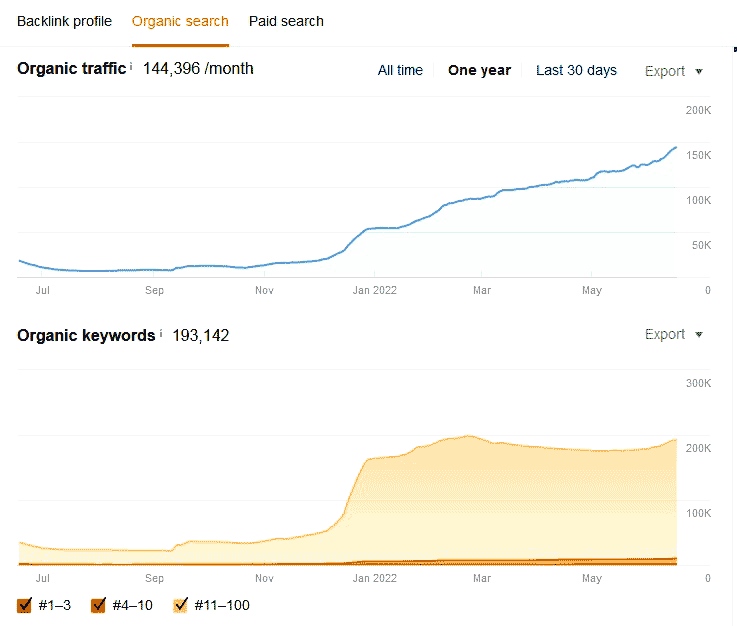737x626 pixels.
Task: Click the Organic traffic heading
Action: point(72,68)
